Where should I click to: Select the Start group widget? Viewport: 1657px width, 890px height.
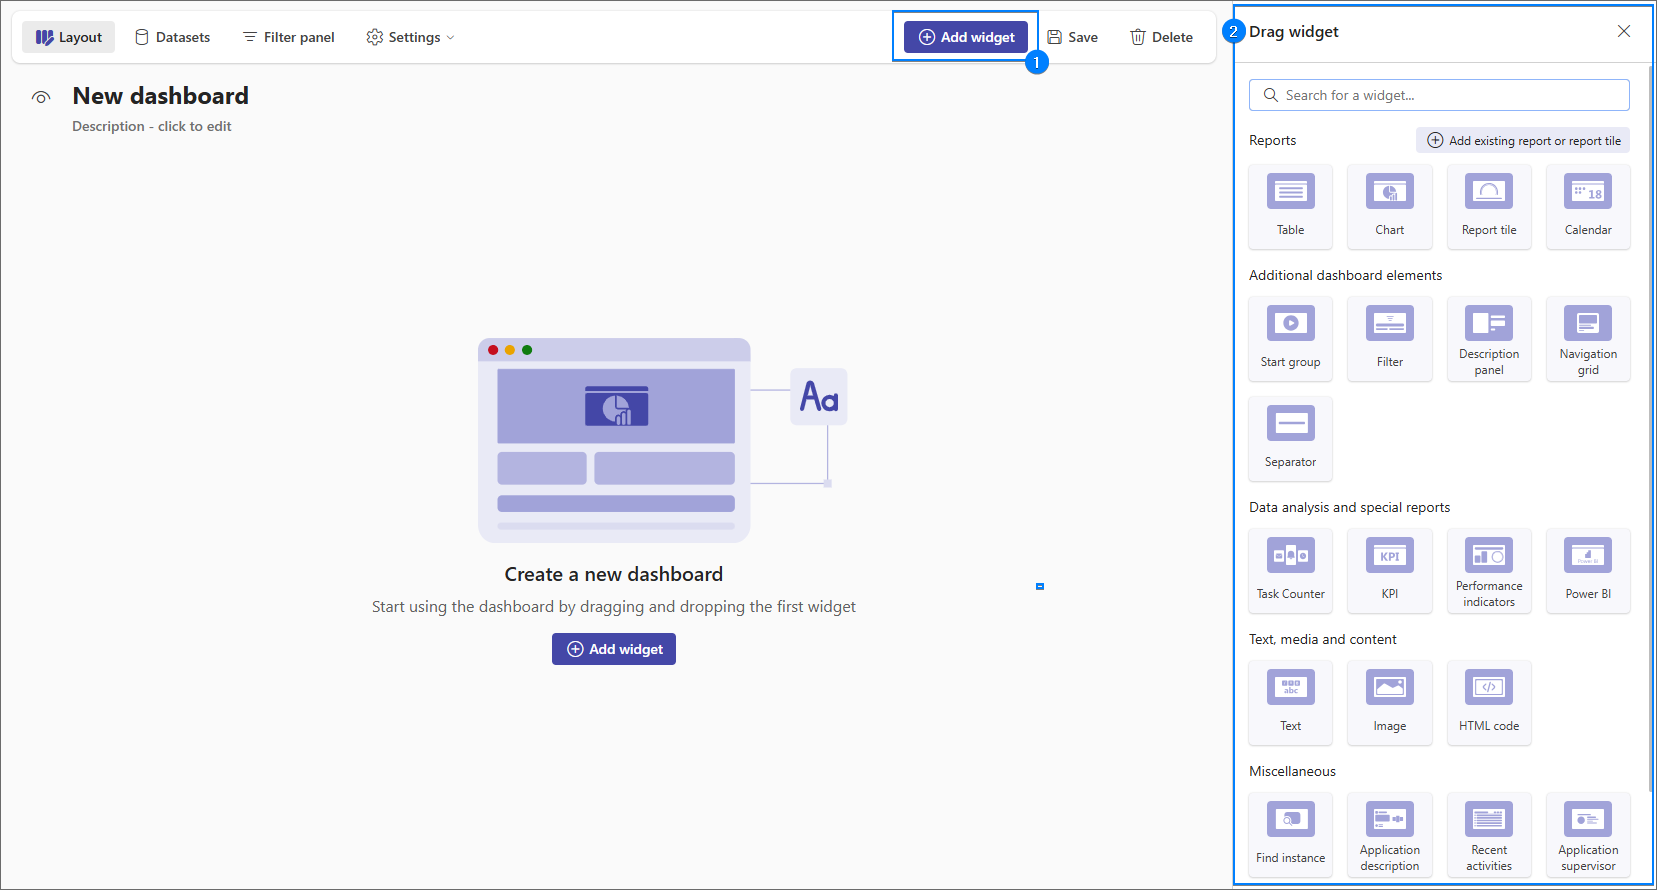click(x=1290, y=338)
